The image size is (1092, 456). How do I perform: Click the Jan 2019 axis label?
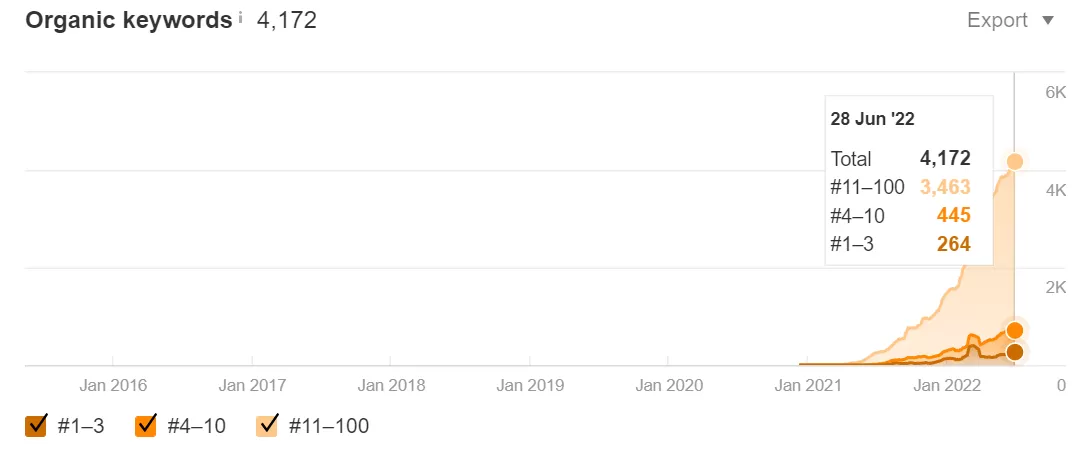(530, 385)
